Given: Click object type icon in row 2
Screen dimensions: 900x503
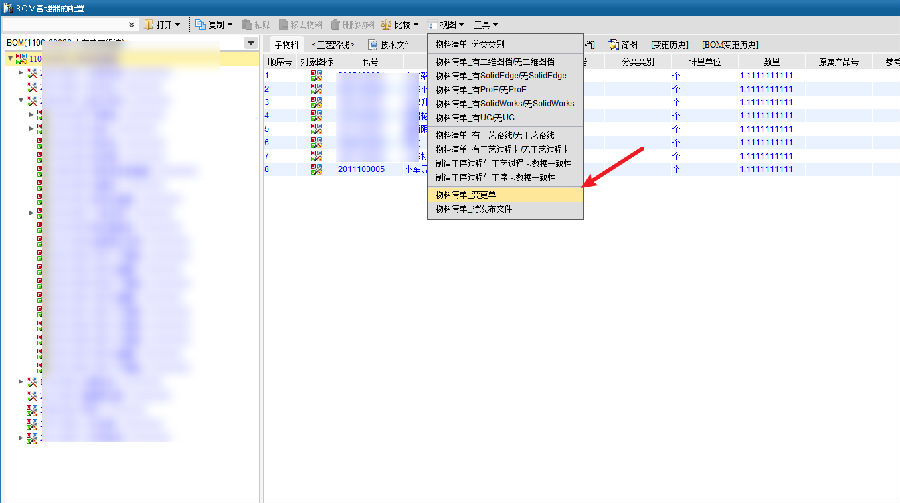Looking at the screenshot, I should (316, 89).
